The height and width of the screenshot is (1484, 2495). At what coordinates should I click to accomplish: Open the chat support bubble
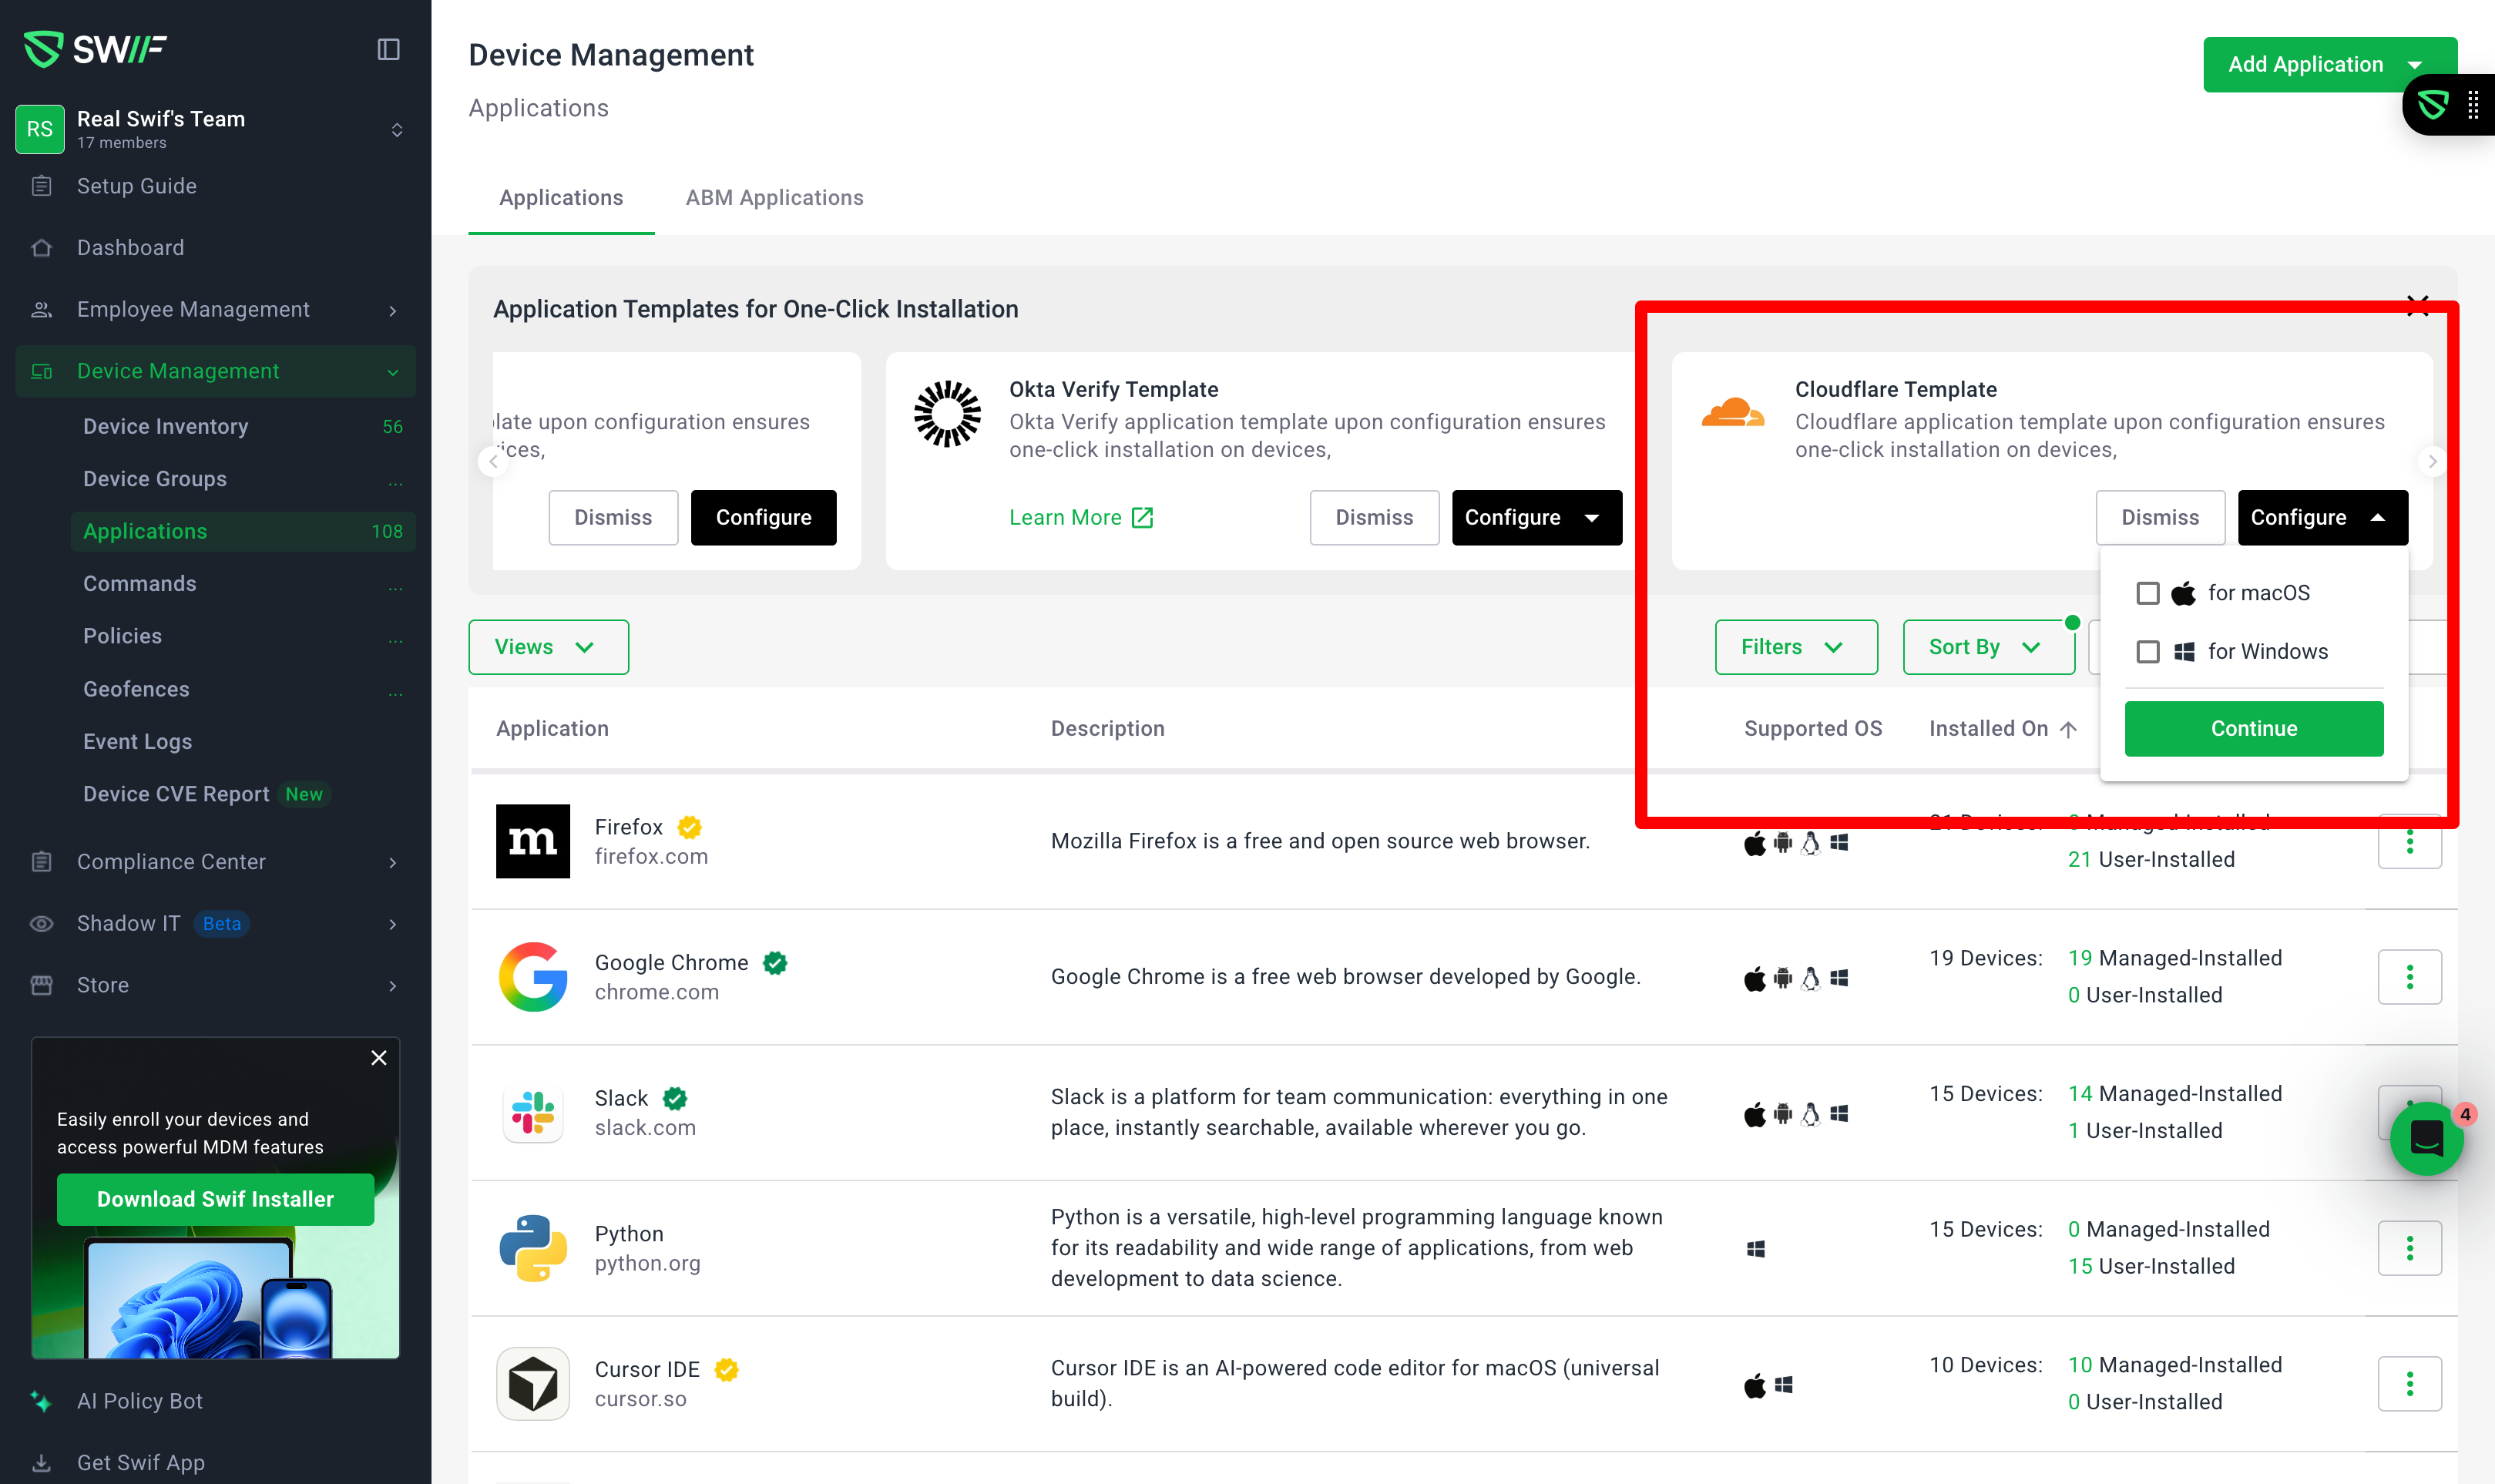(x=2426, y=1138)
